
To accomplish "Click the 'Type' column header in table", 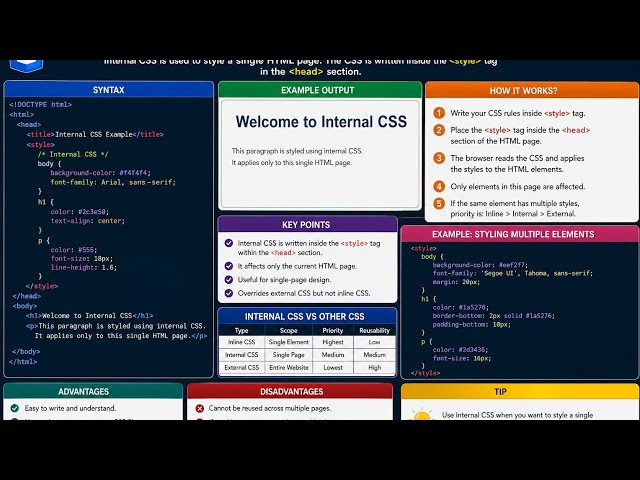I will coord(242,331).
